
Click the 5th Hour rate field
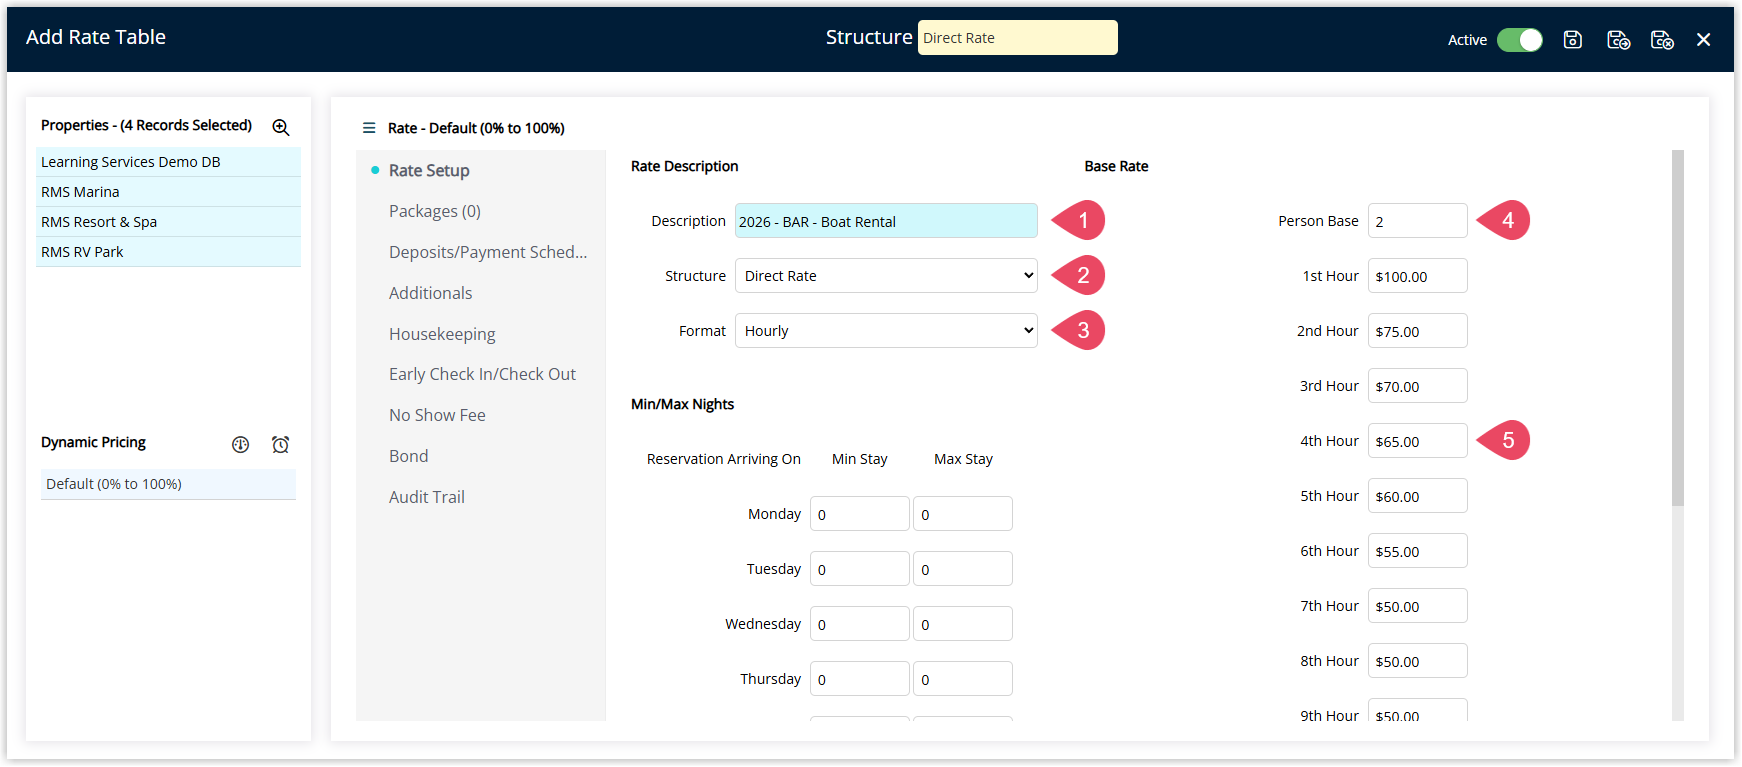[1418, 496]
